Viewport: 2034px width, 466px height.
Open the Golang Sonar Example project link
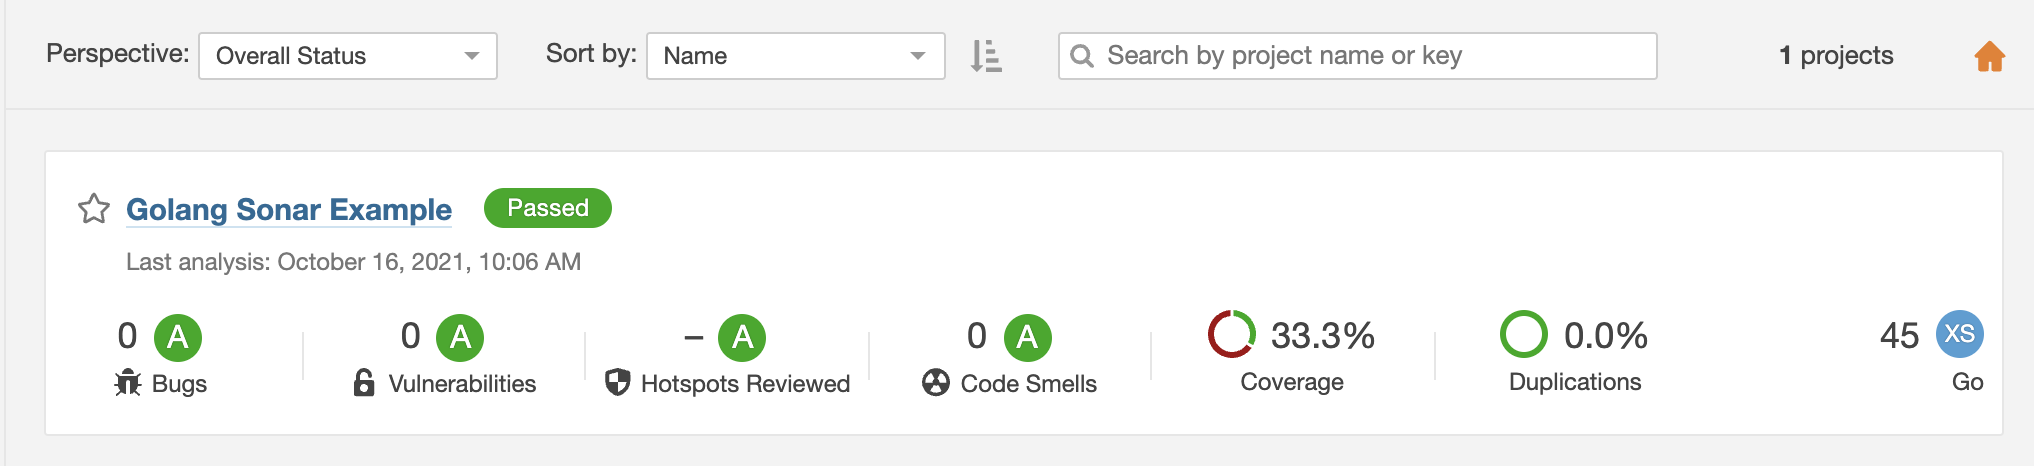(x=289, y=210)
